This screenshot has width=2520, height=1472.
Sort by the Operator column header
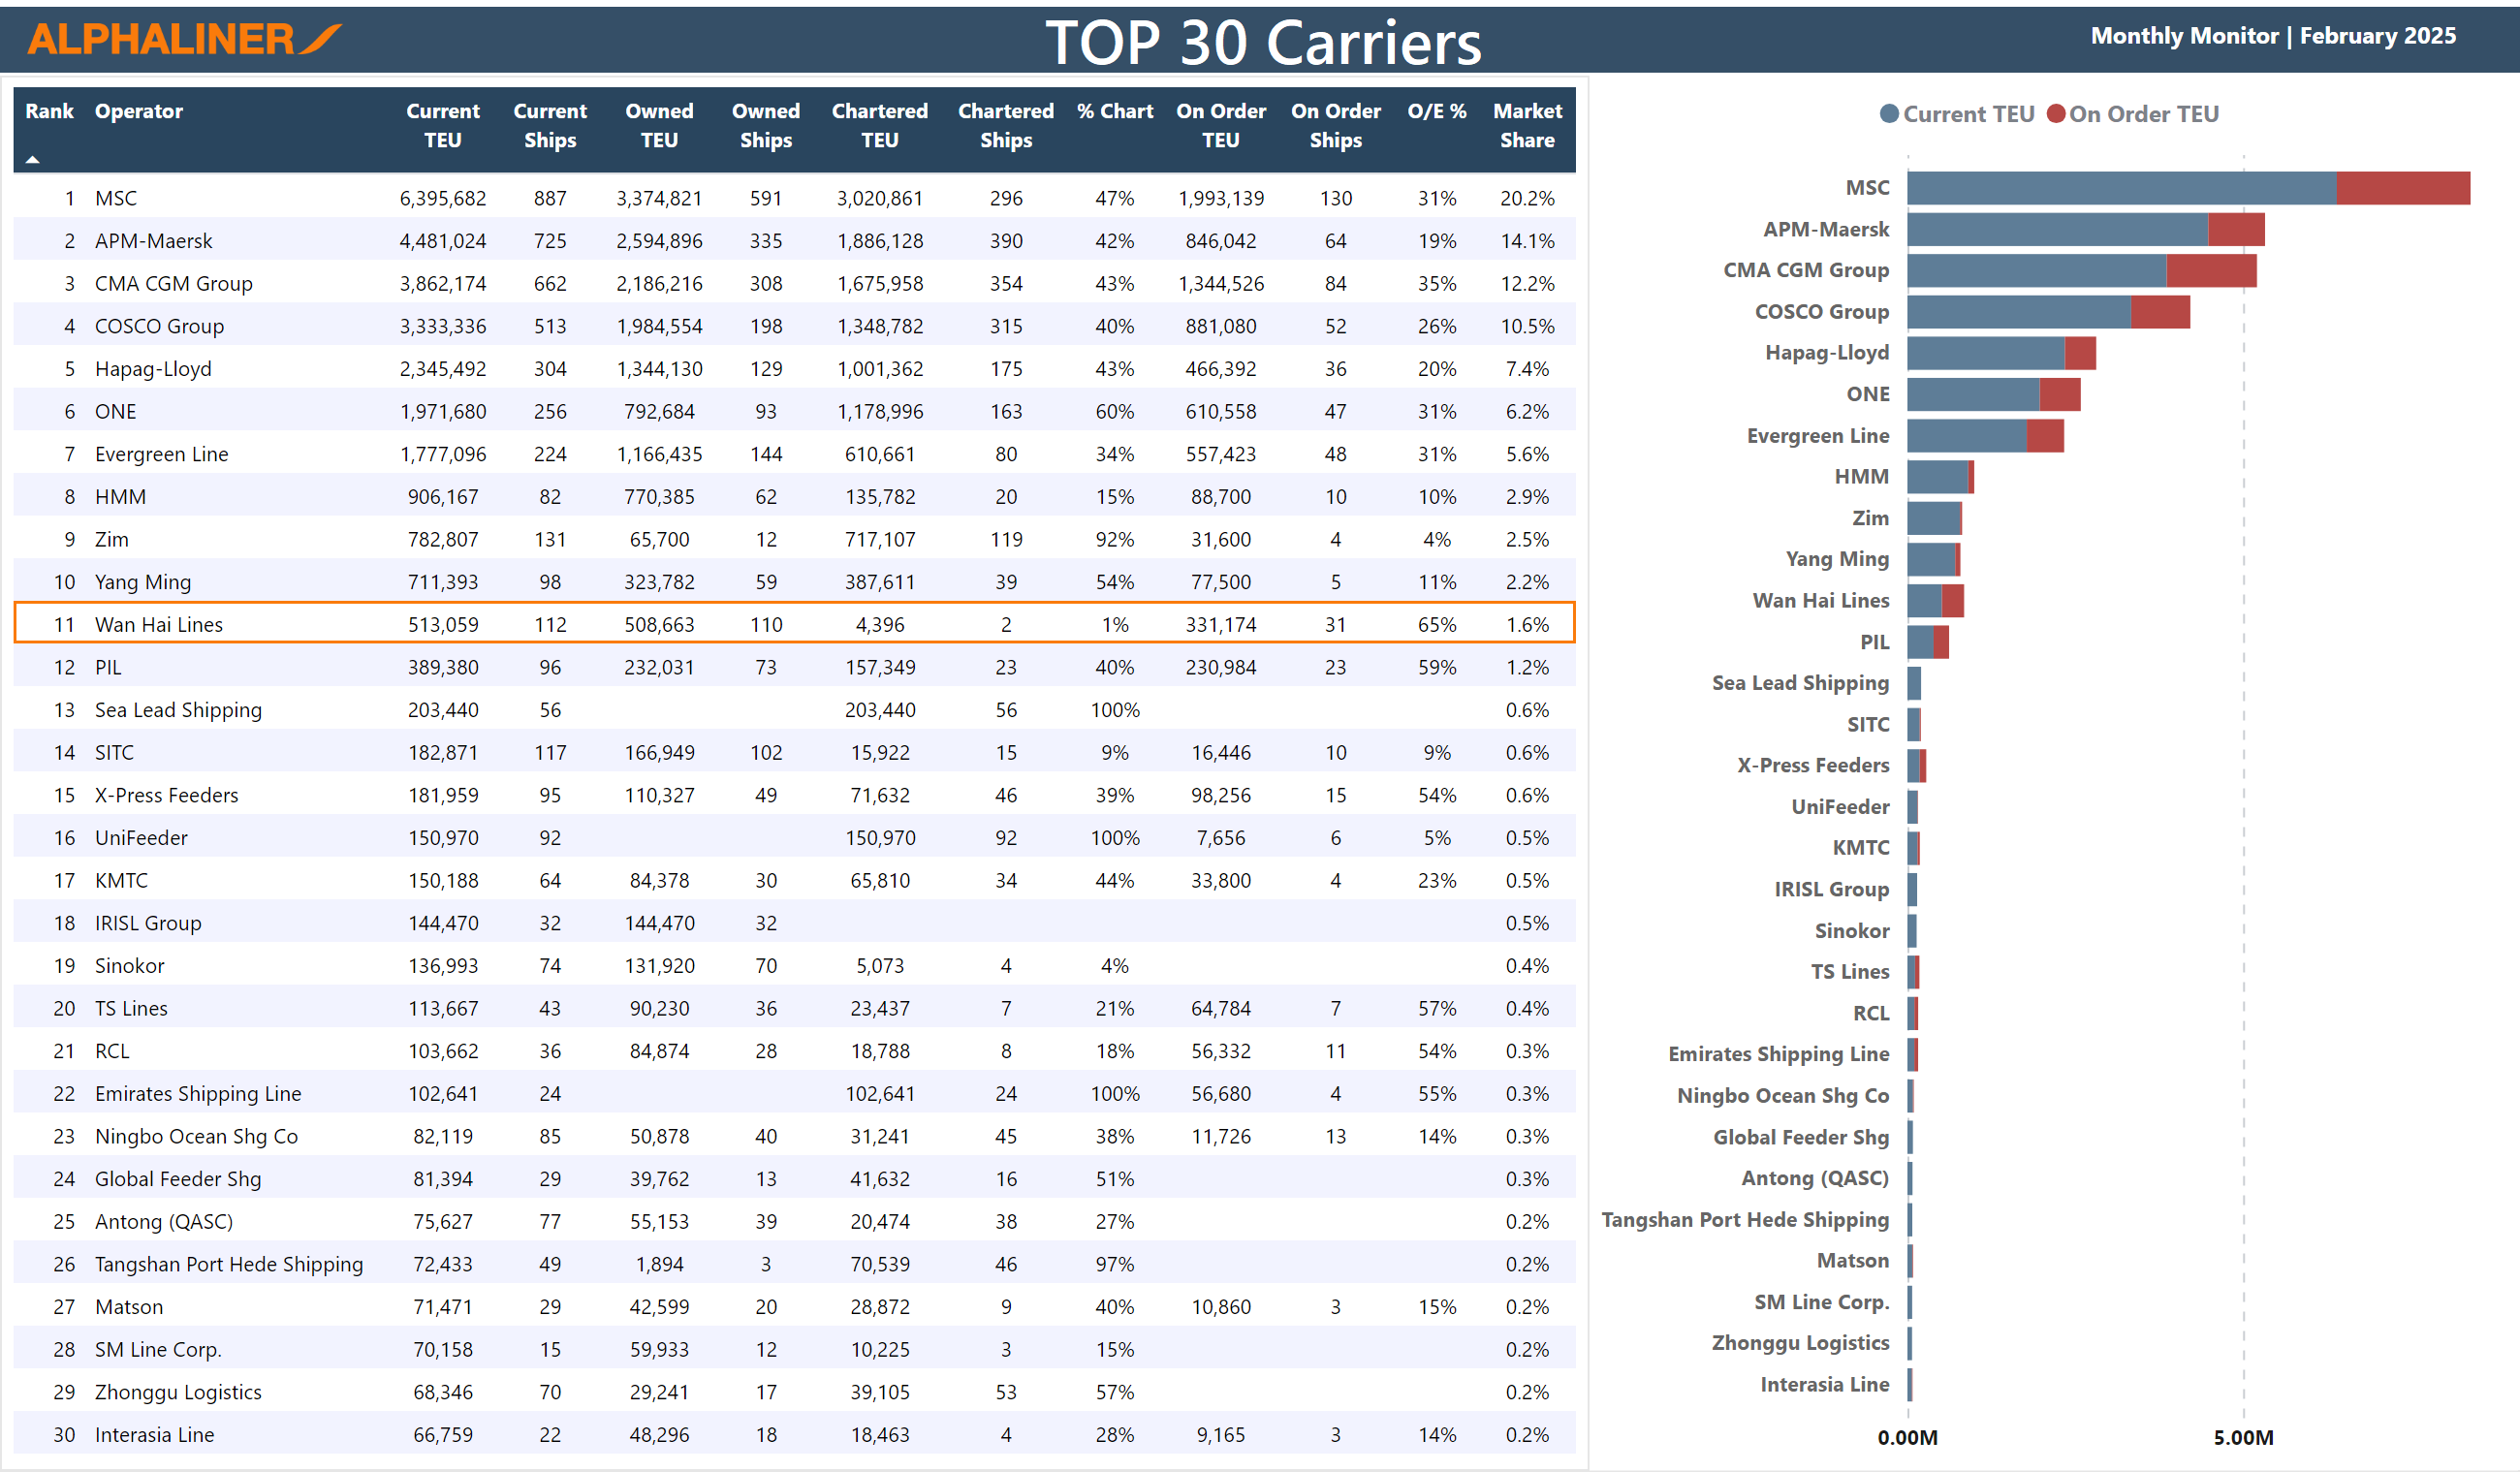click(139, 111)
